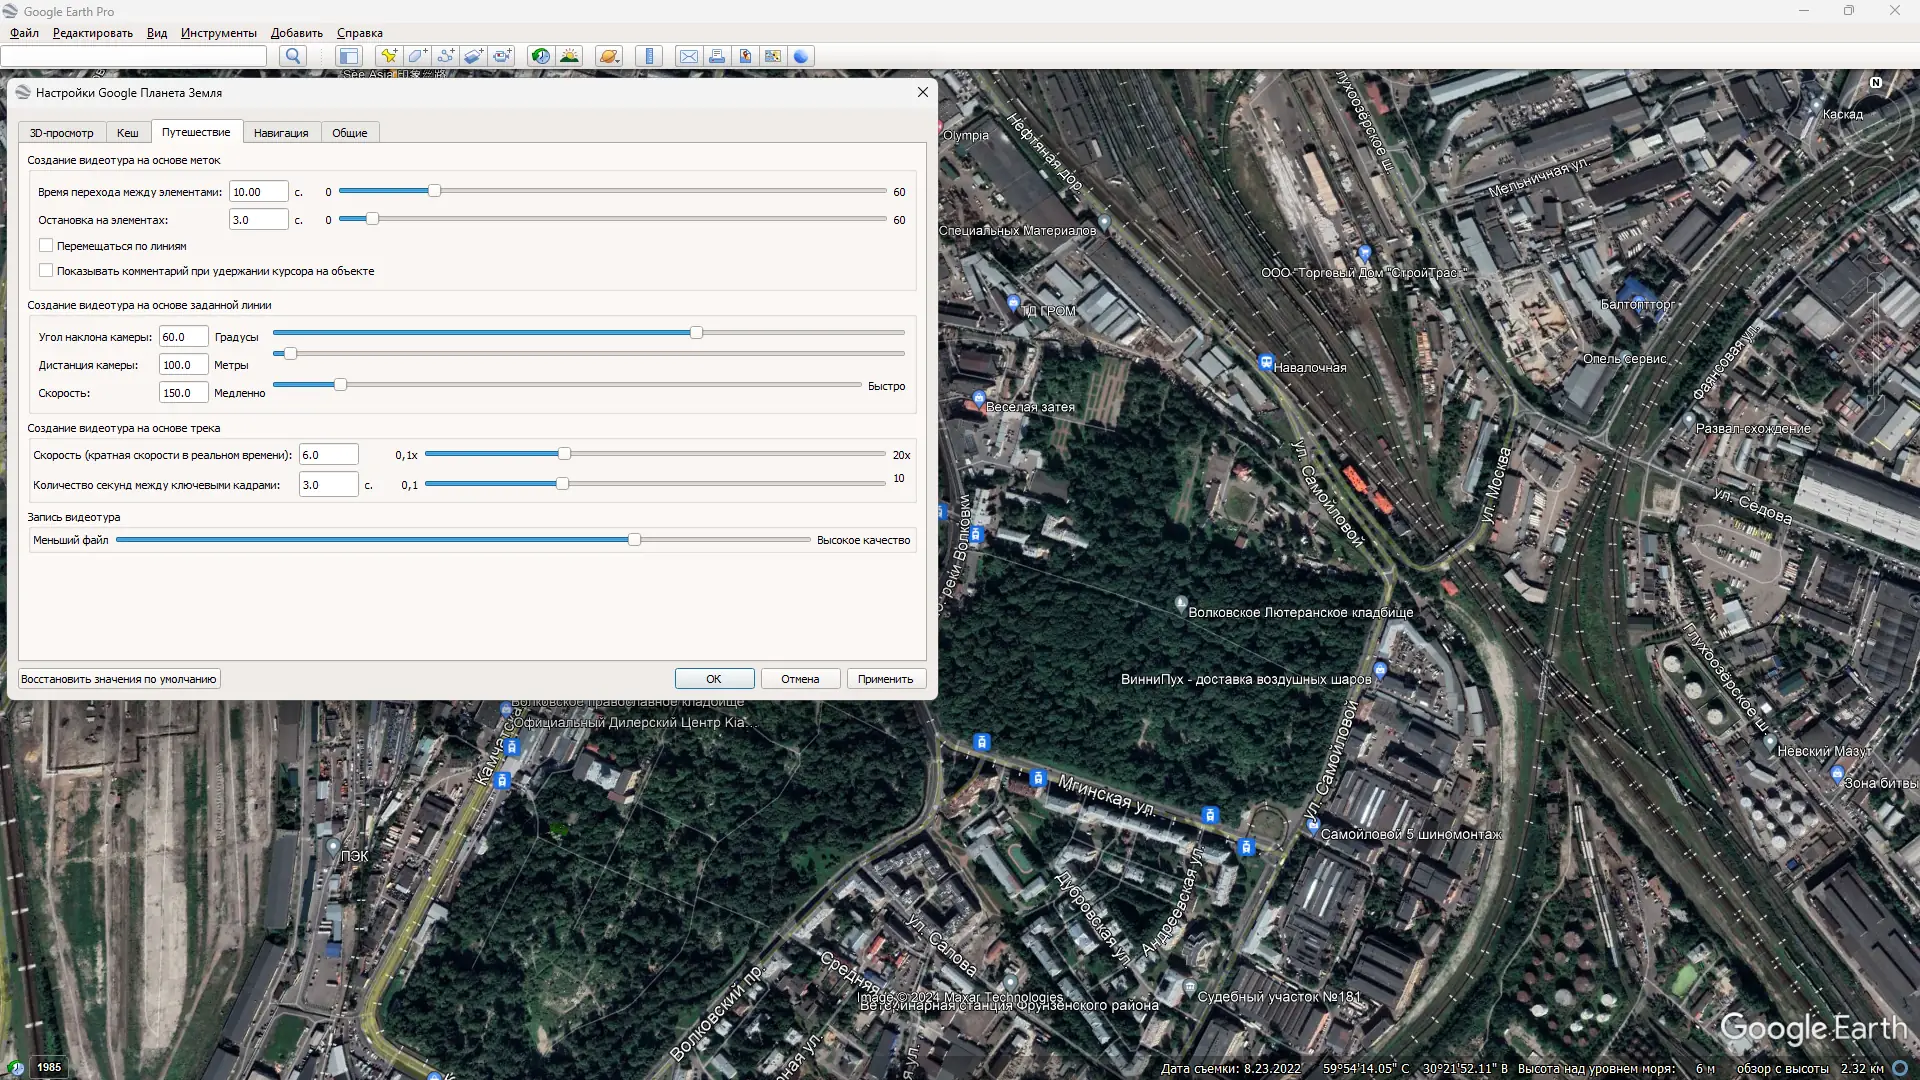Select the Add Path tool
Screen dimensions: 1920x1080
click(446, 56)
